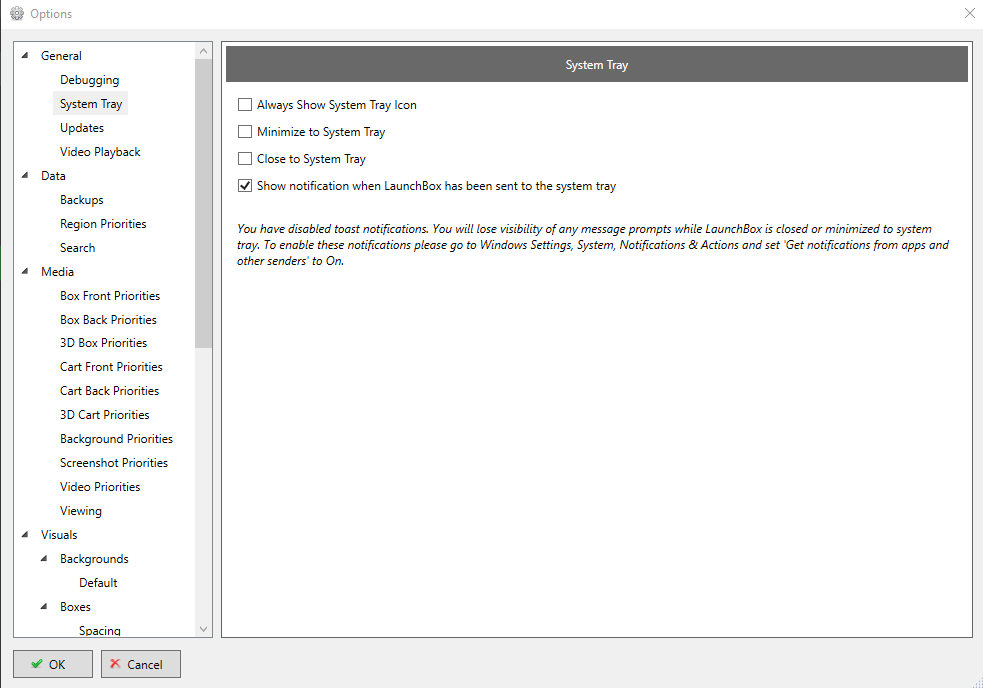The width and height of the screenshot is (983, 688).
Task: Click the green checkmark icon on OK
Action: pos(37,664)
